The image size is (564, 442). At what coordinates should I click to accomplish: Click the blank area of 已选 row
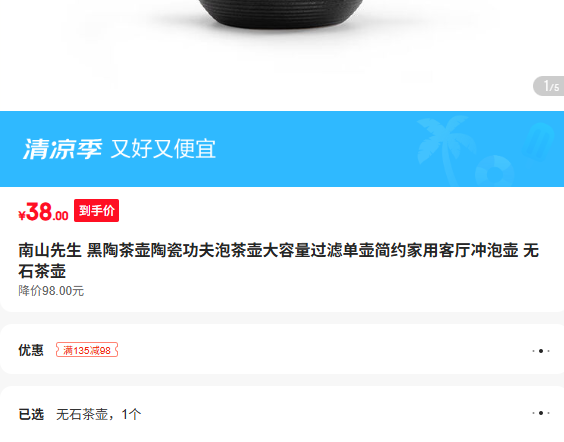click(x=335, y=414)
